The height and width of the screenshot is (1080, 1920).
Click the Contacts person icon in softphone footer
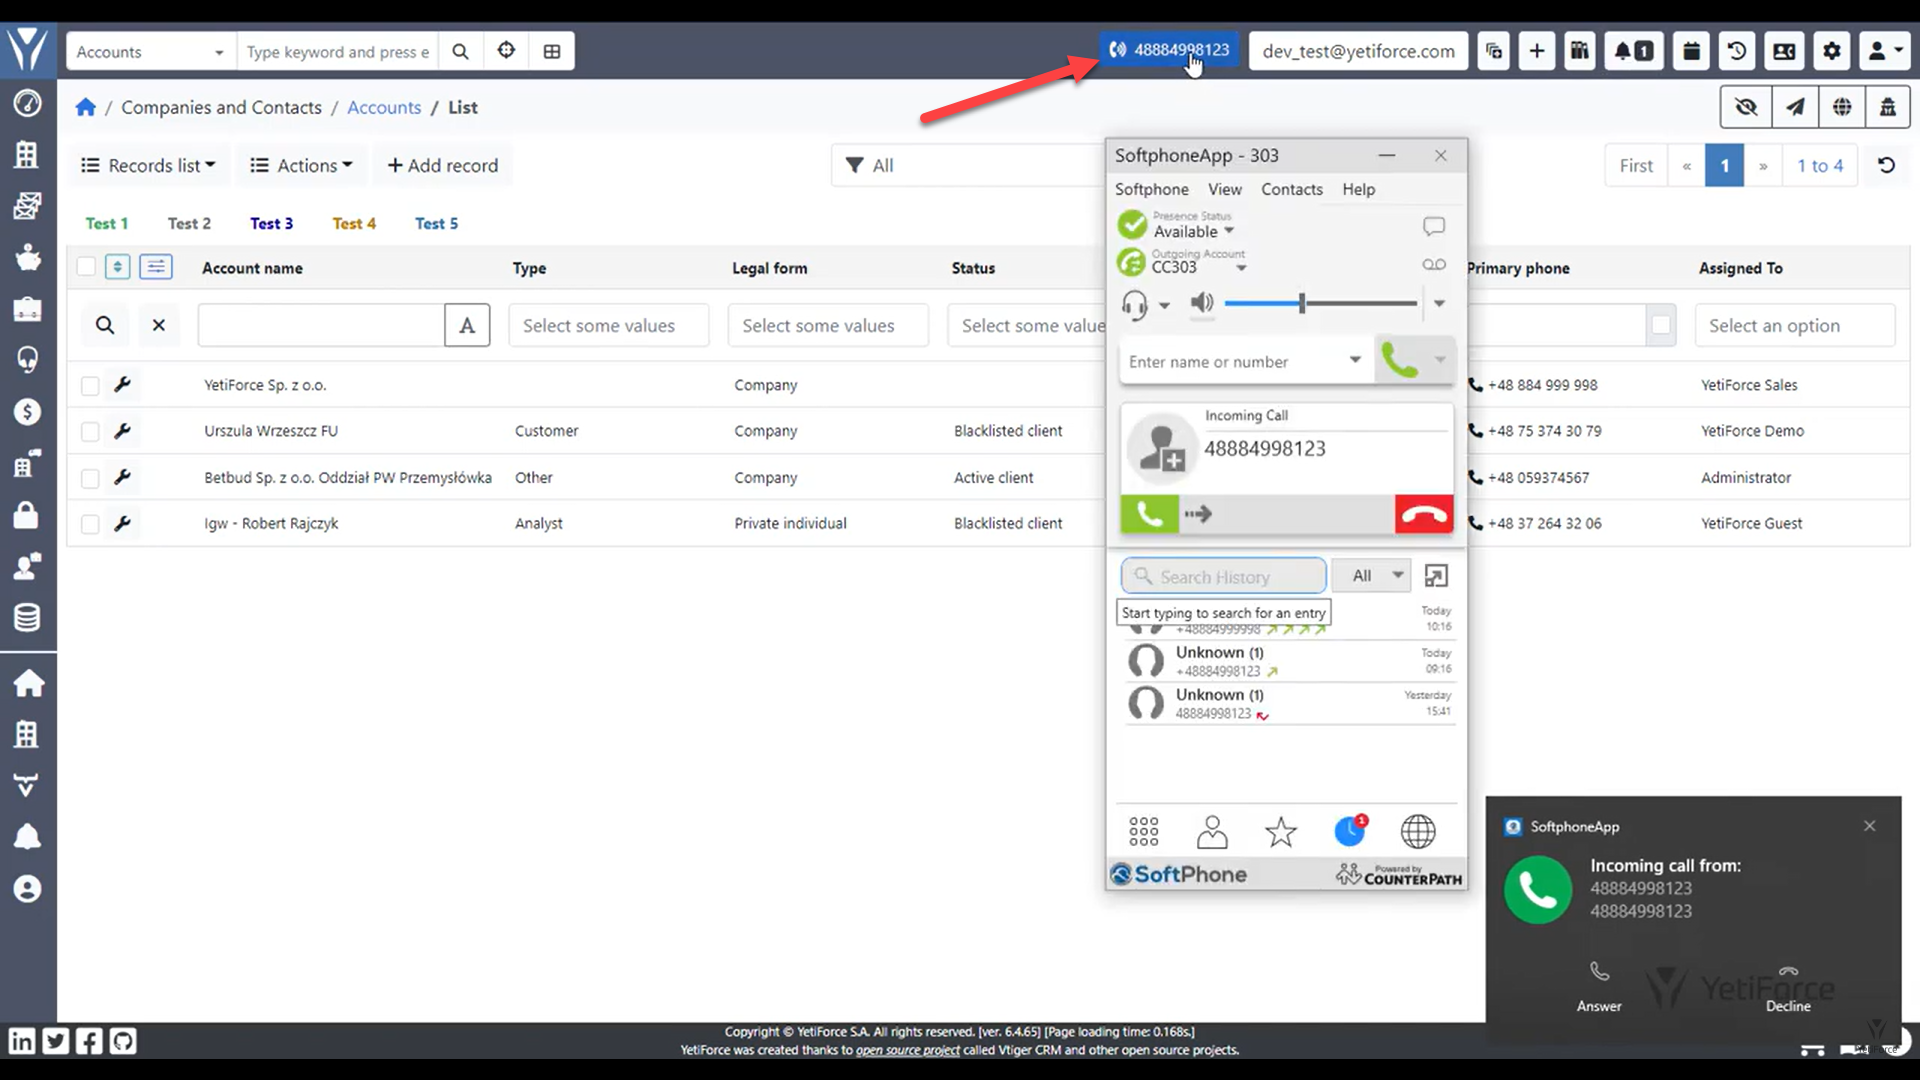(x=1212, y=832)
